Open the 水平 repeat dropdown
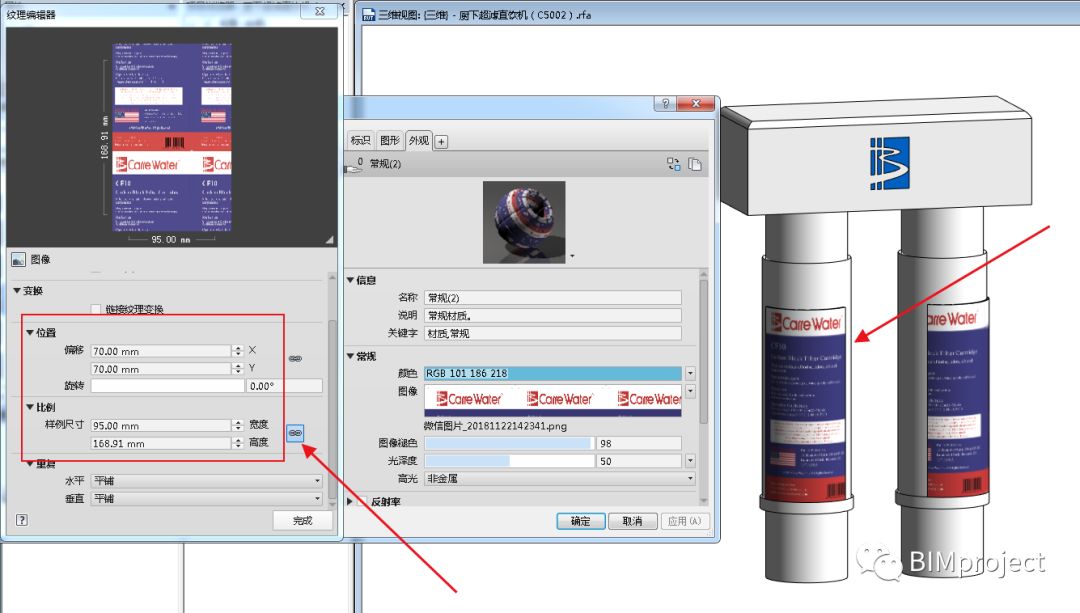 [x=207, y=480]
